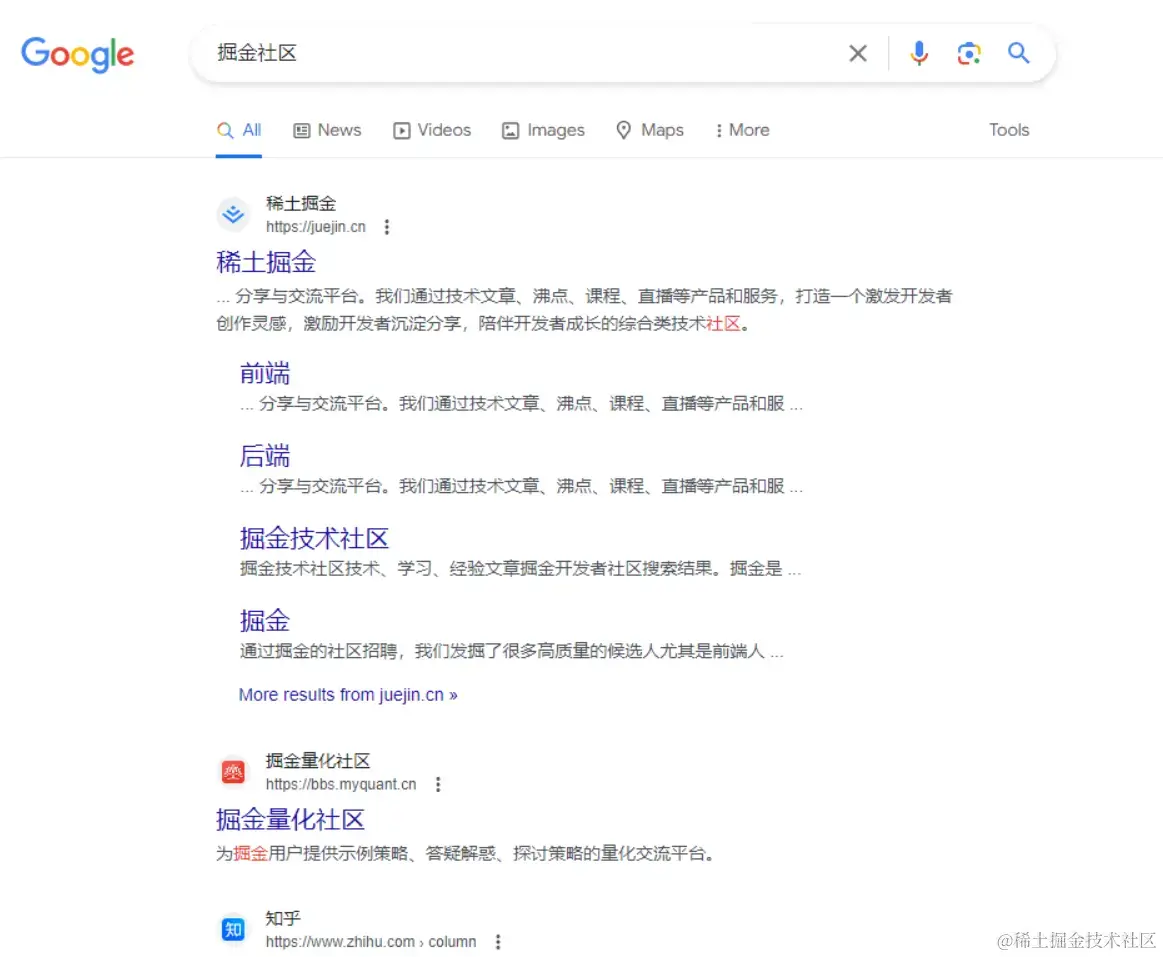Click the https://juejin.cn URL text
Viewport: 1163px width, 957px height.
click(316, 227)
